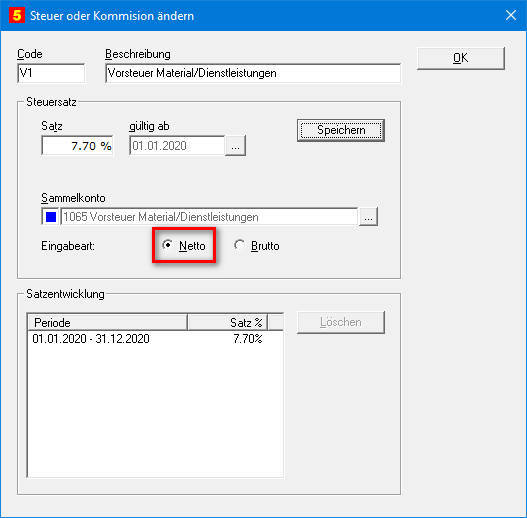527x518 pixels.
Task: Click the 7.70% value in the rate list
Action: [x=248, y=338]
